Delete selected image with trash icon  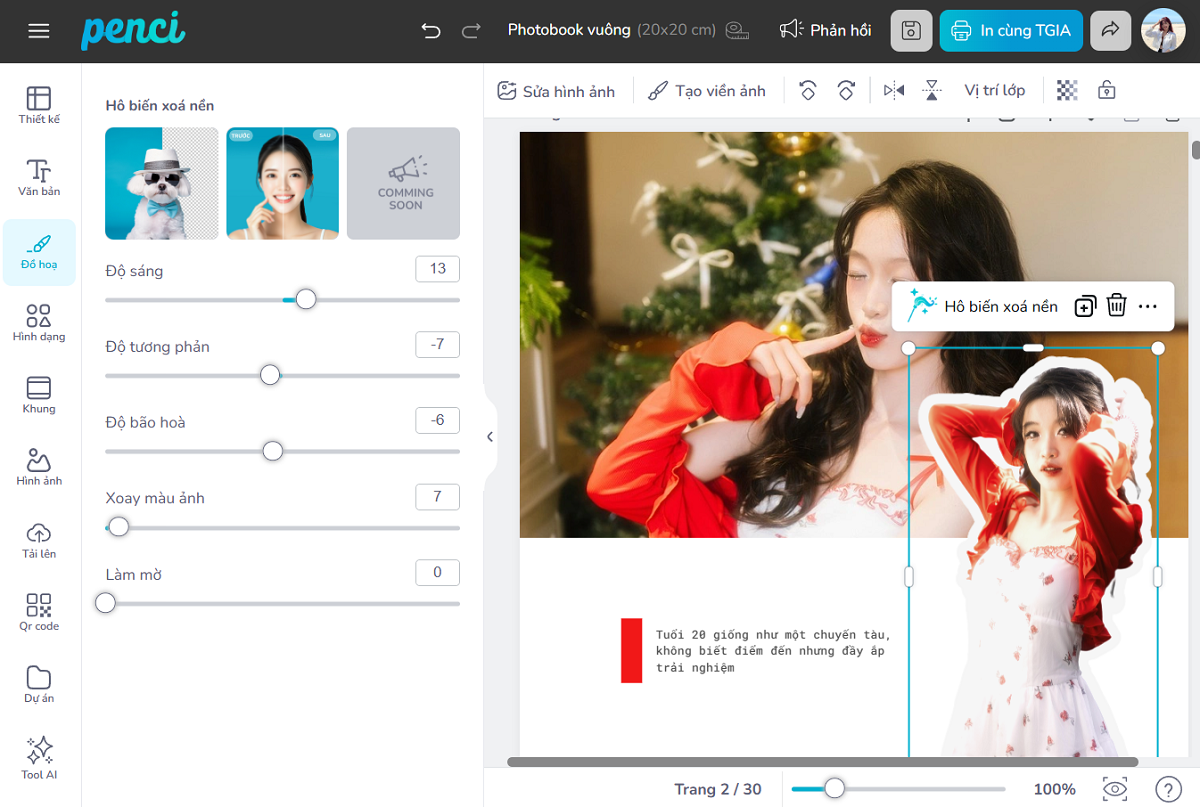click(x=1116, y=306)
